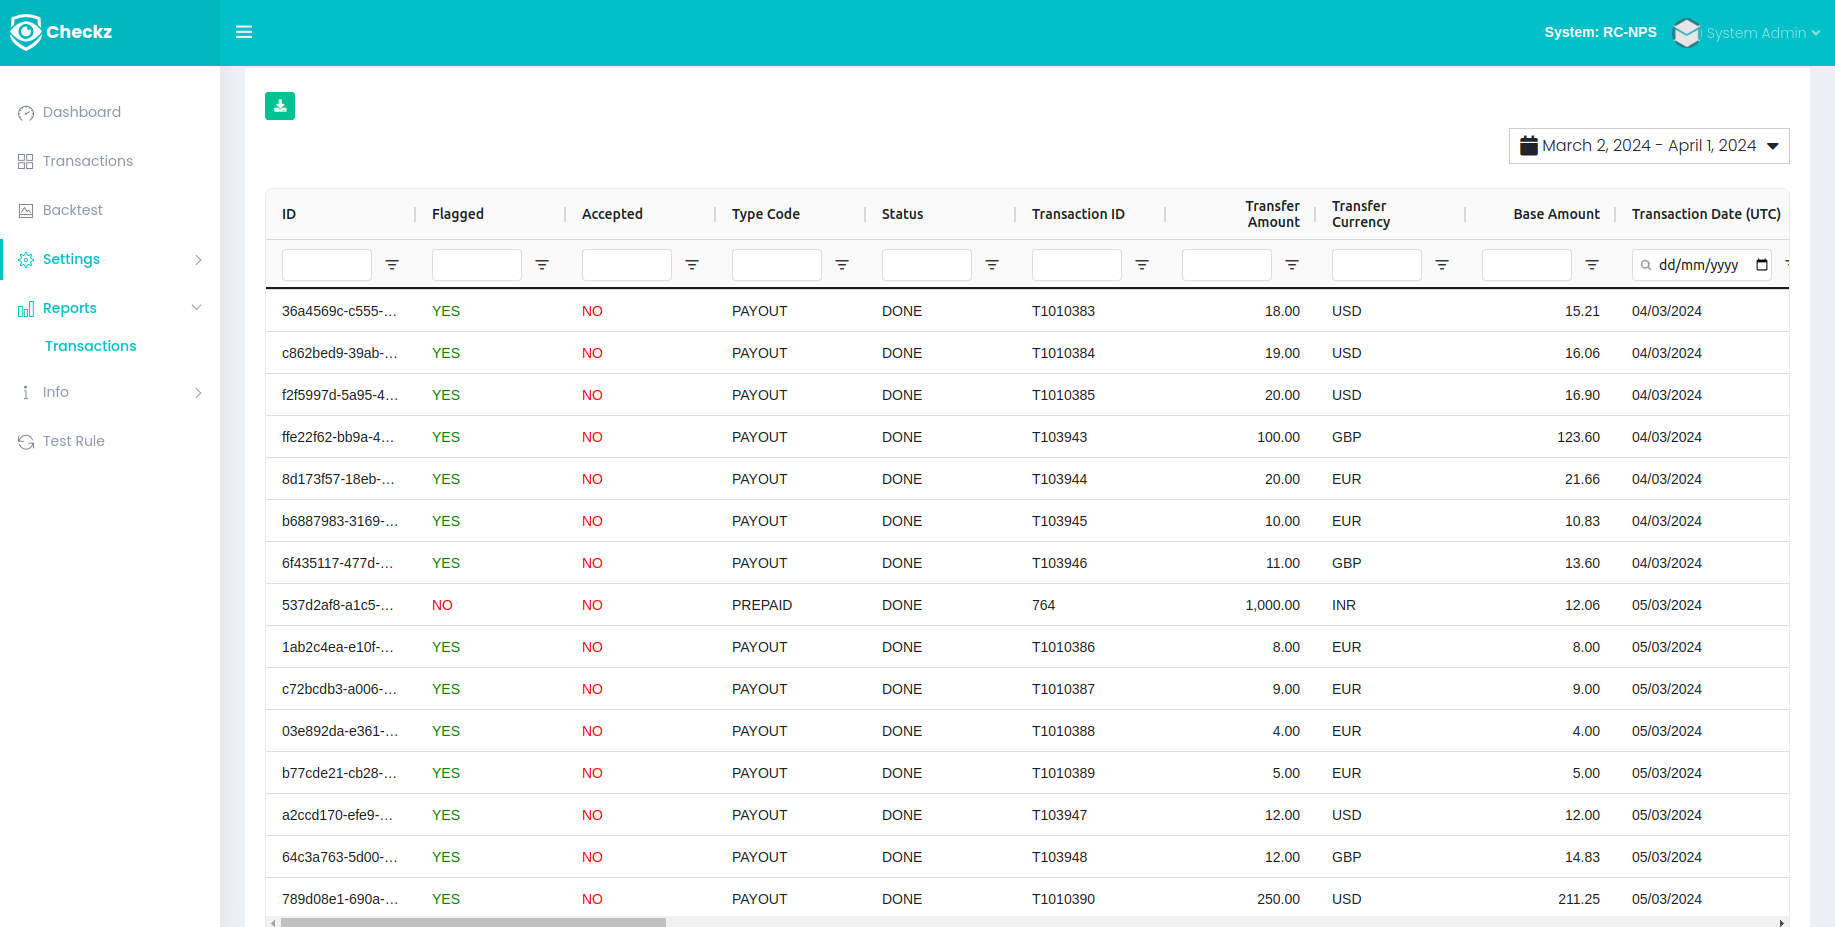The height and width of the screenshot is (927, 1835).
Task: Click the red NO flagged cell in 537d2af8 row
Action: coord(442,605)
